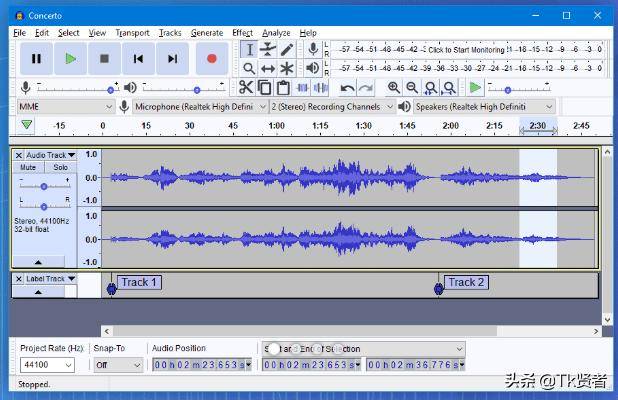This screenshot has width=618, height=400.
Task: Open the Snap-To dropdown
Action: 116,365
